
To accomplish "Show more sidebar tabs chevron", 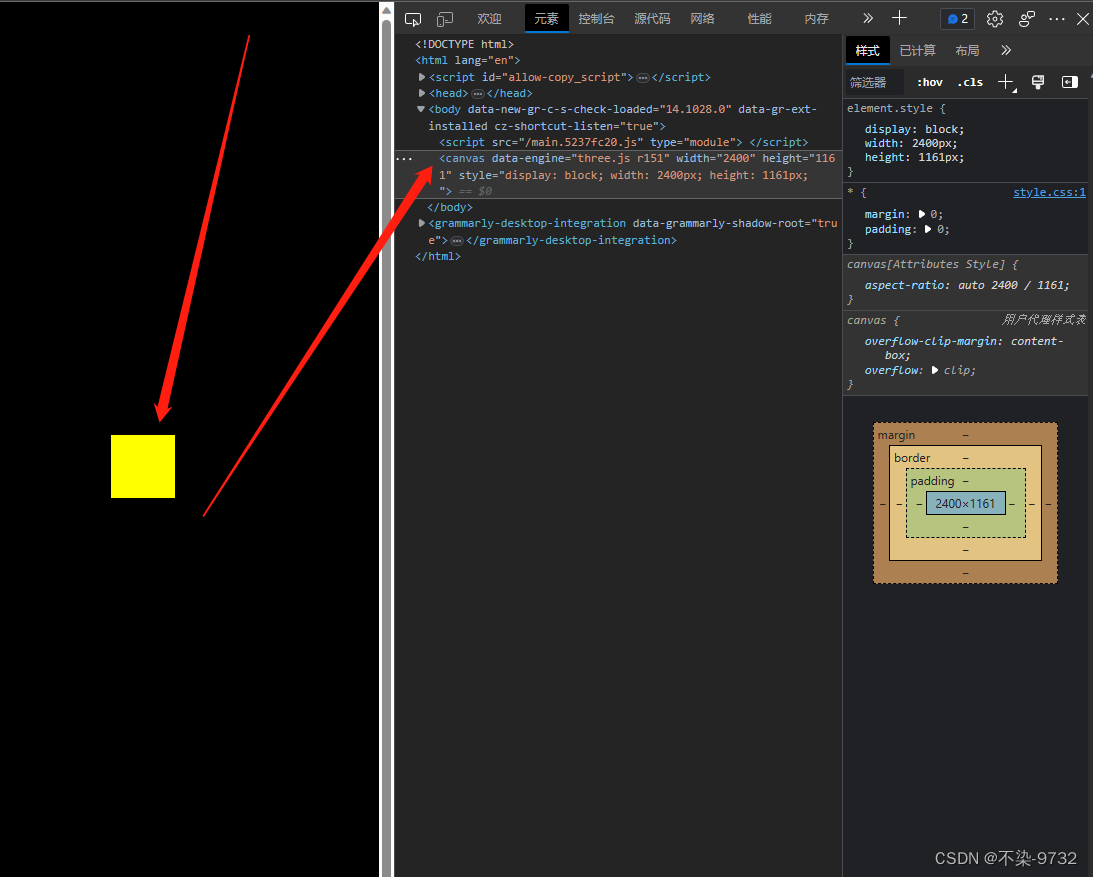I will 1006,50.
